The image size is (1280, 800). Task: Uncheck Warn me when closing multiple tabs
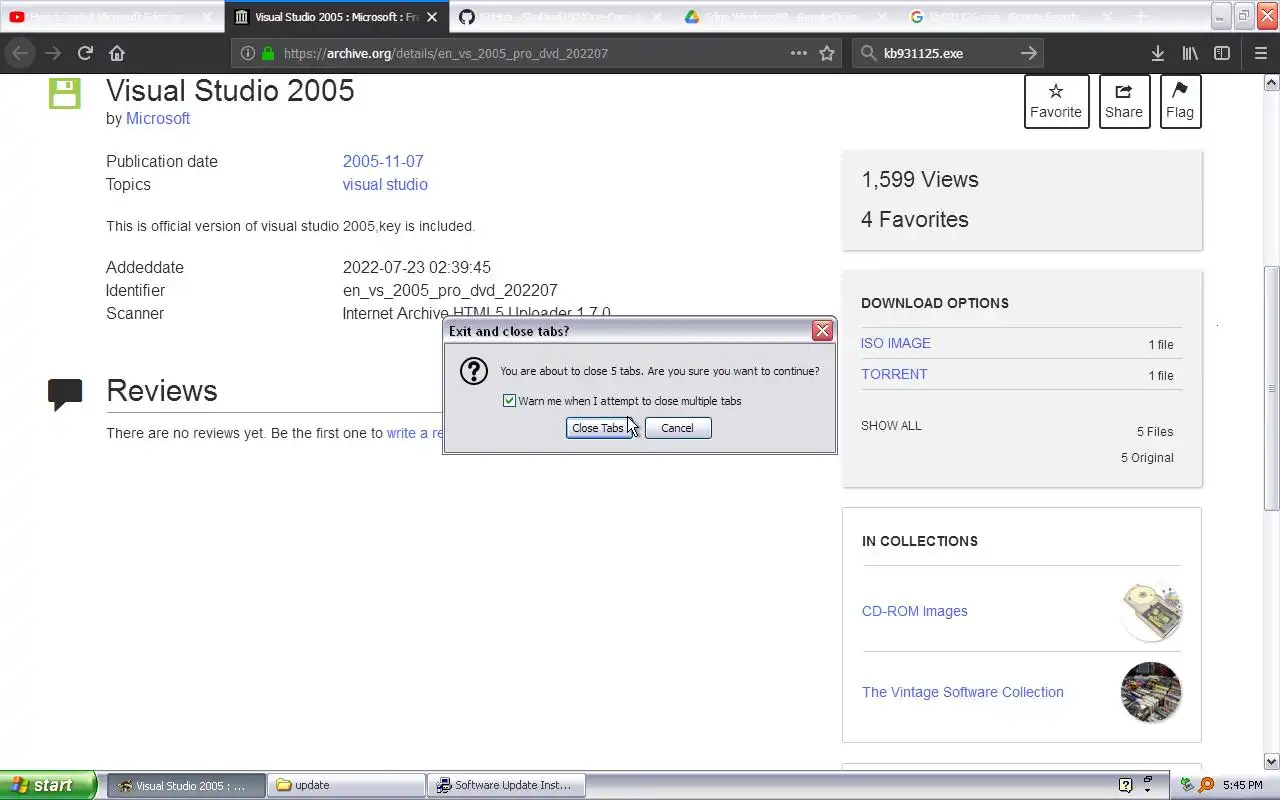tap(509, 401)
